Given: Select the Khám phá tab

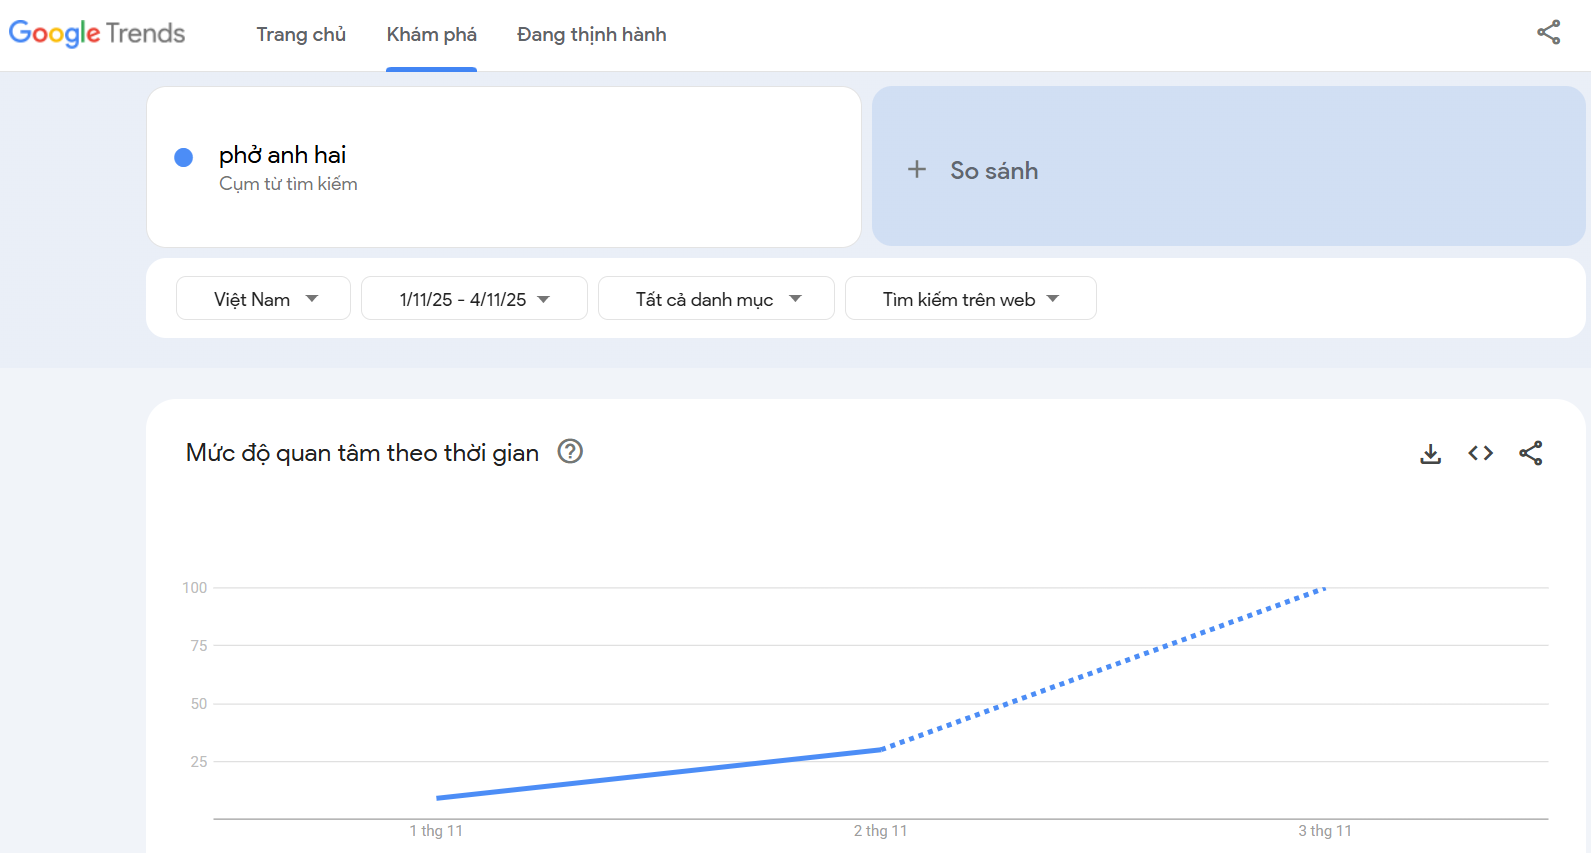Looking at the screenshot, I should pyautogui.click(x=431, y=35).
